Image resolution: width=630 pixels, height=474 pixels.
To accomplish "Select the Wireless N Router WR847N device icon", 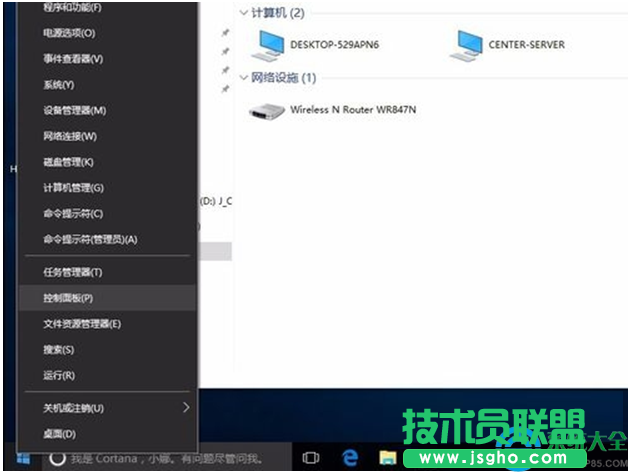I will click(x=268, y=110).
